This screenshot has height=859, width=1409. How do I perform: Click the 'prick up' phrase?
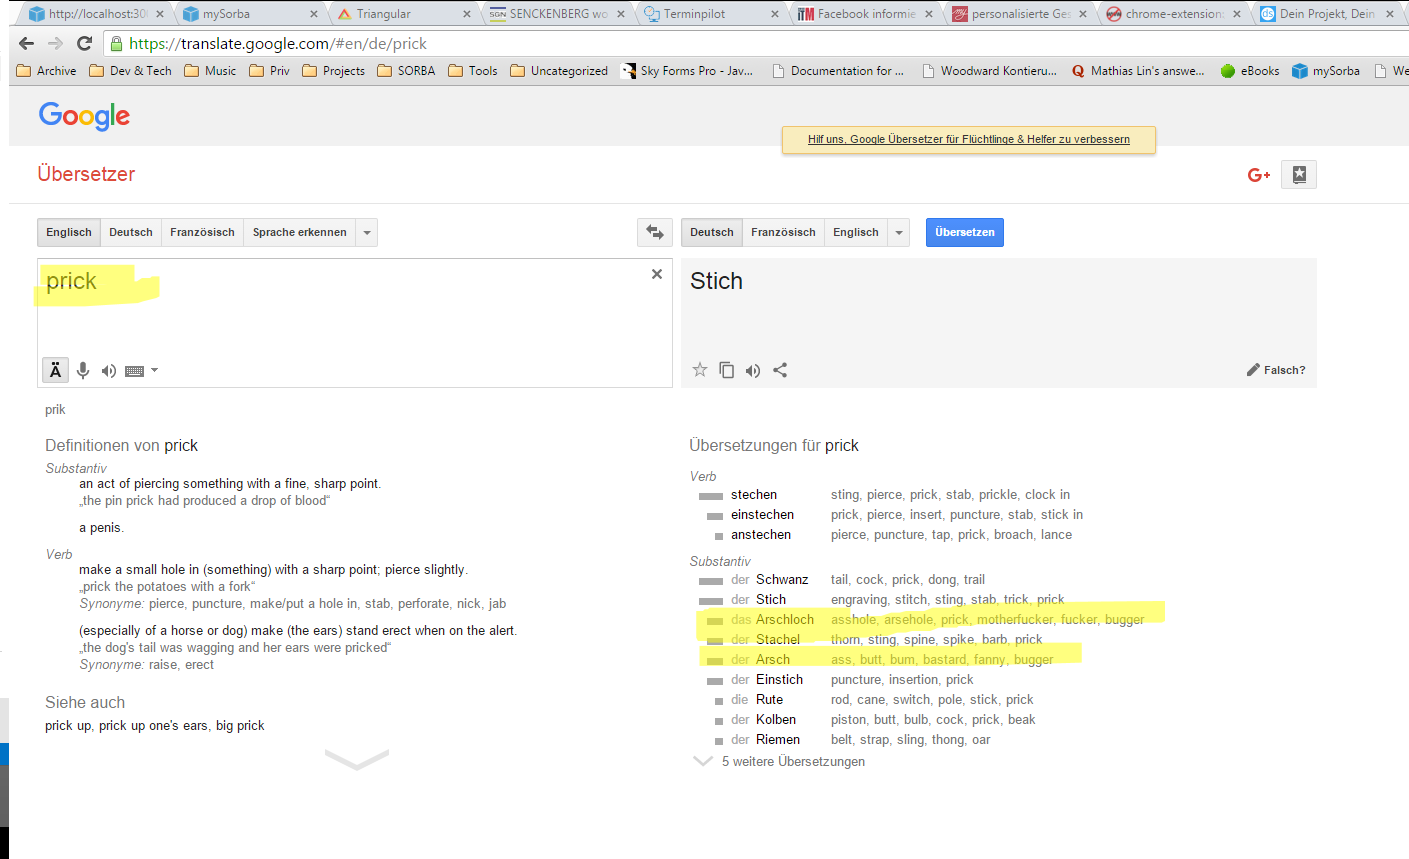(x=68, y=725)
